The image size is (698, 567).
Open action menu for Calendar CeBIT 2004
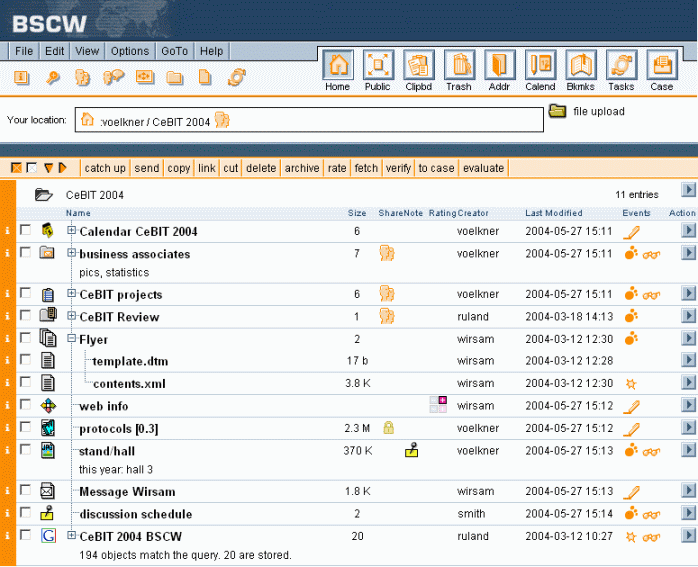click(688, 231)
